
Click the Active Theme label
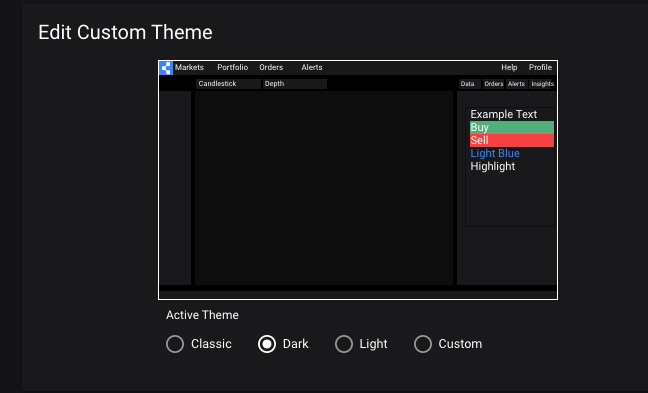pyautogui.click(x=202, y=315)
